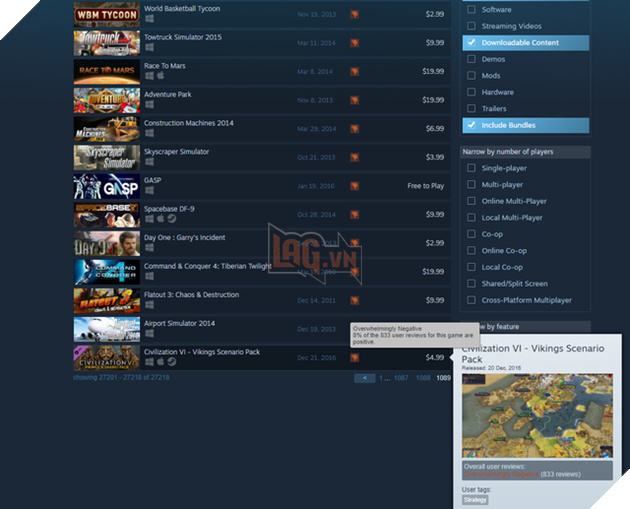
Task: Check the Trailers filter
Action: (x=471, y=108)
